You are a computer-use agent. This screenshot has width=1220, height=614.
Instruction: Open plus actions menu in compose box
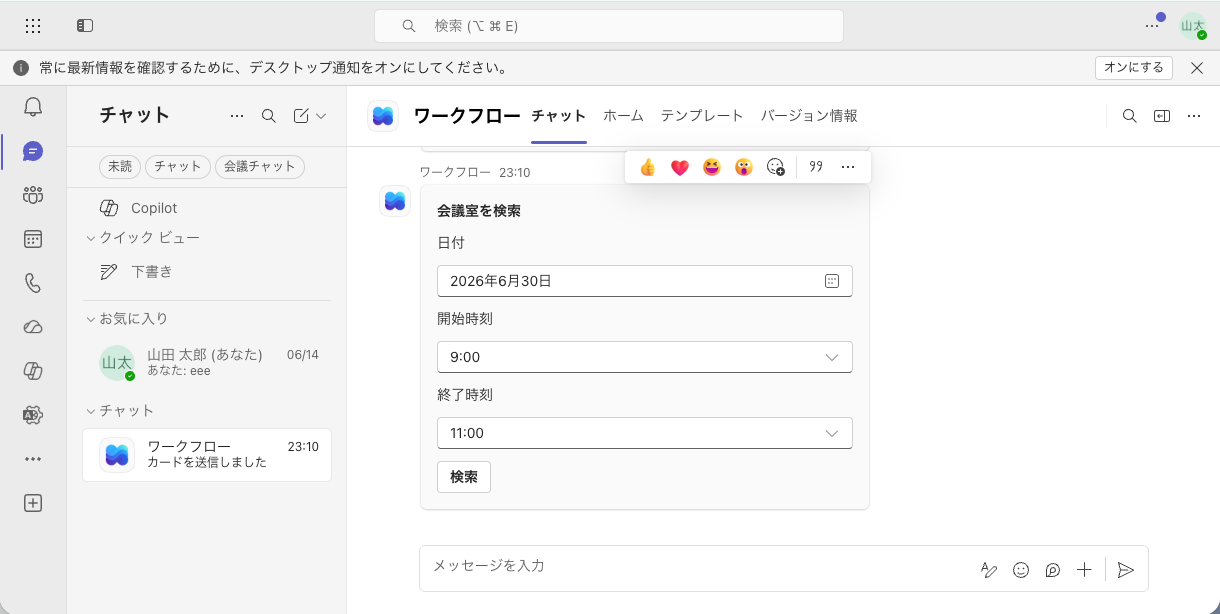pos(1085,570)
